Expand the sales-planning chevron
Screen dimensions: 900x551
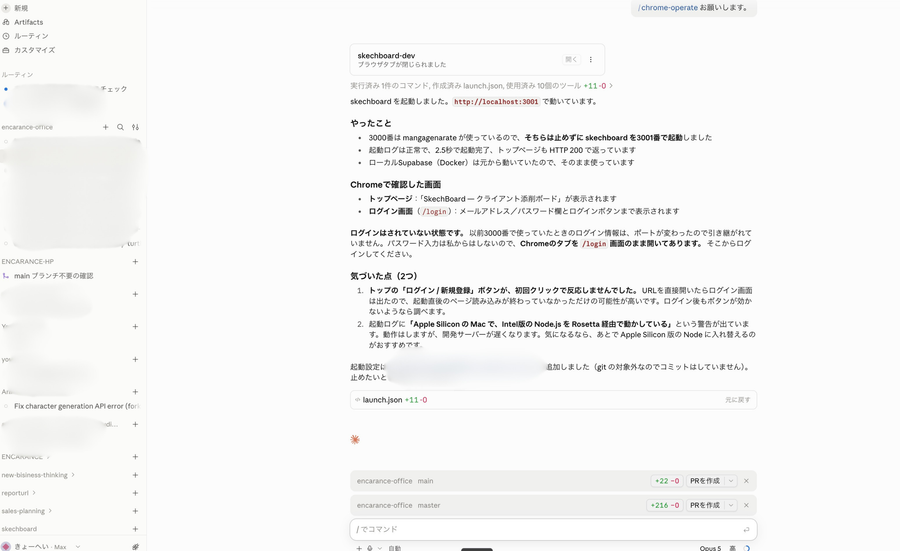tap(50, 511)
